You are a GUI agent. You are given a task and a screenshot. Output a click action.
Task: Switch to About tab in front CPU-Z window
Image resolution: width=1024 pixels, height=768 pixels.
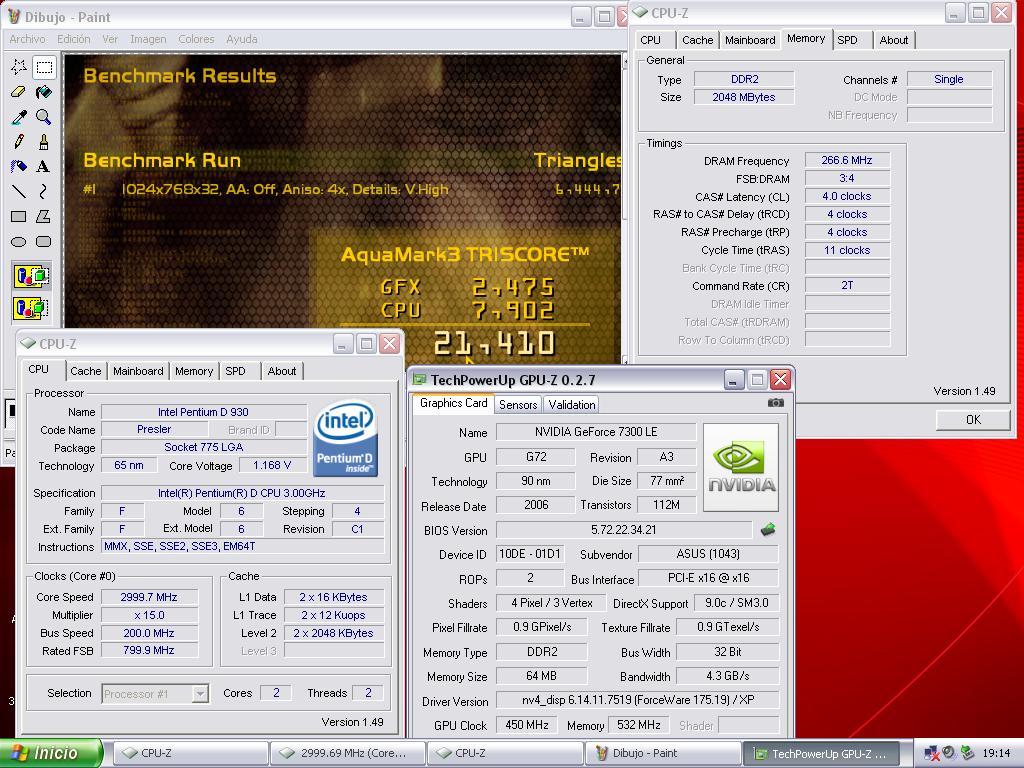click(282, 371)
